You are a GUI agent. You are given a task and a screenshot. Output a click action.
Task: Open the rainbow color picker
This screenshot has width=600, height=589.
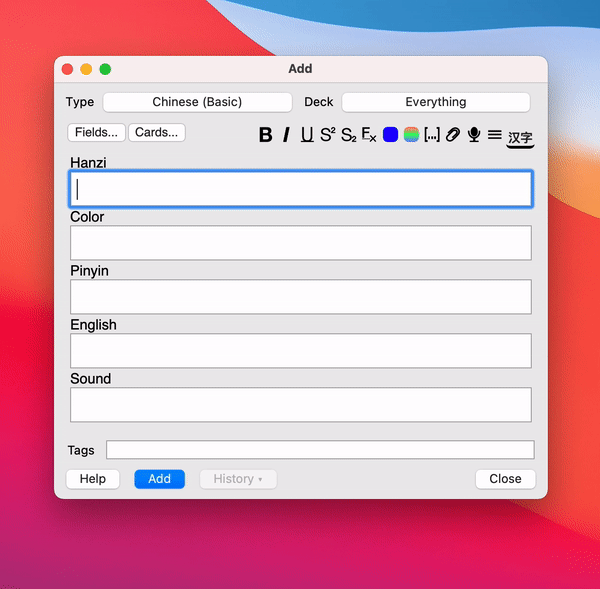(411, 135)
